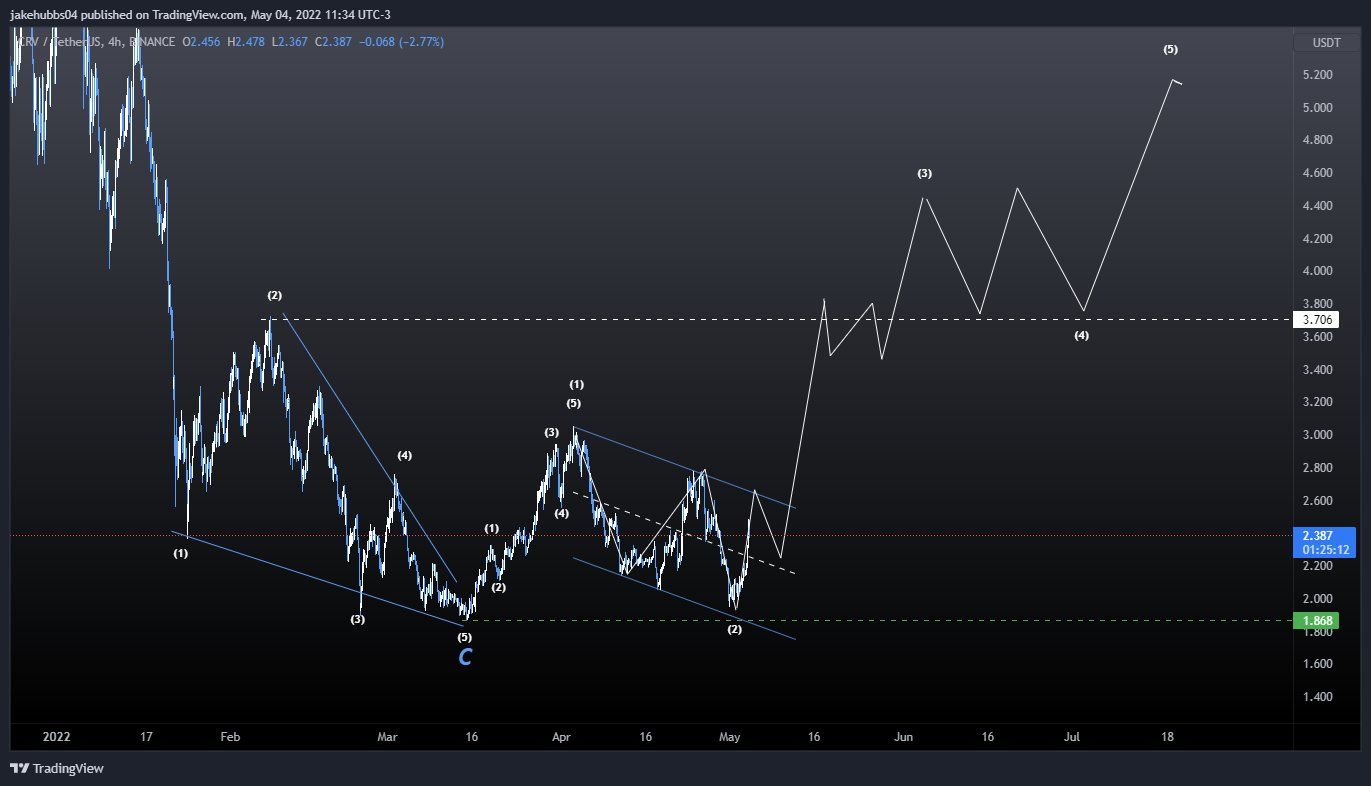The height and width of the screenshot is (786, 1371).
Task: Click the (-2.77%) change value in the legend
Action: coord(420,42)
